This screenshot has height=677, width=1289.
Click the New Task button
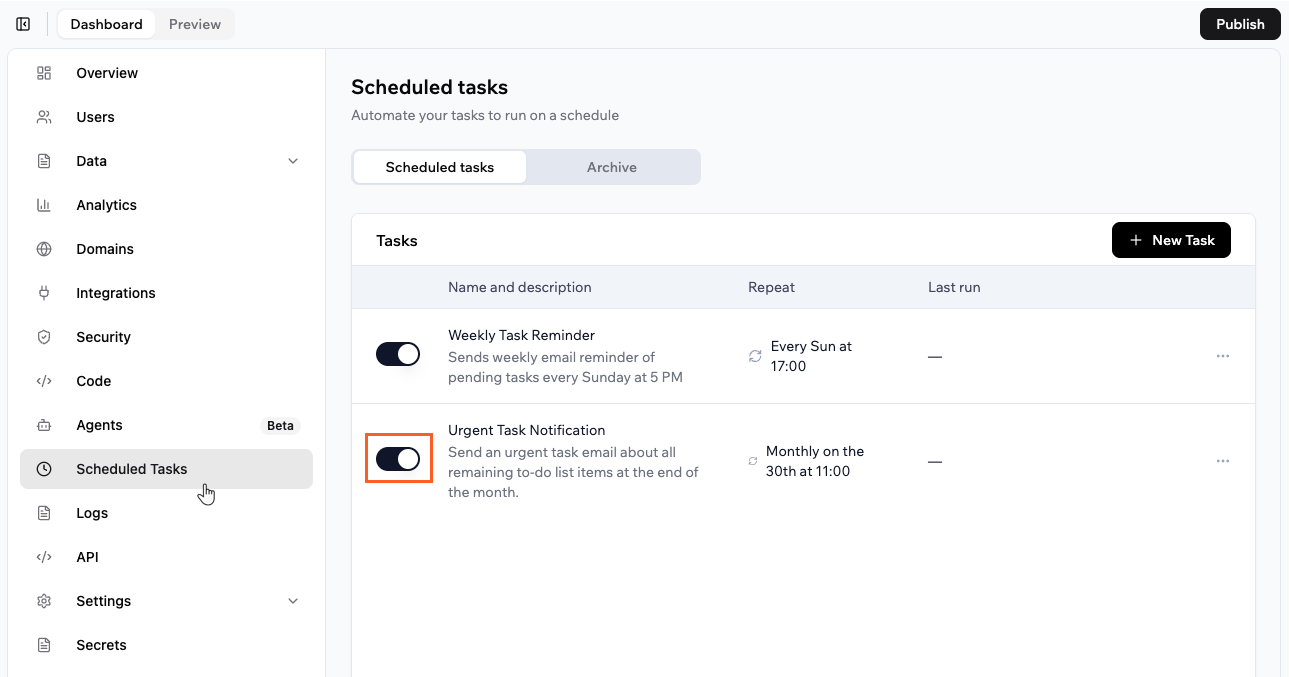pyautogui.click(x=1171, y=240)
